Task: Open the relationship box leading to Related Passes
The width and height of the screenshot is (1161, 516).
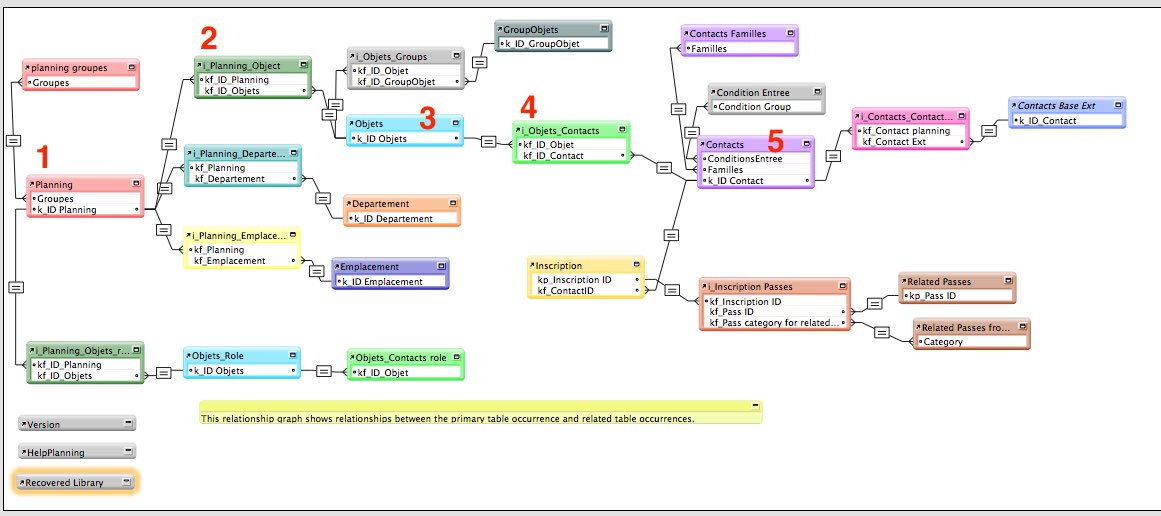Action: click(x=874, y=304)
